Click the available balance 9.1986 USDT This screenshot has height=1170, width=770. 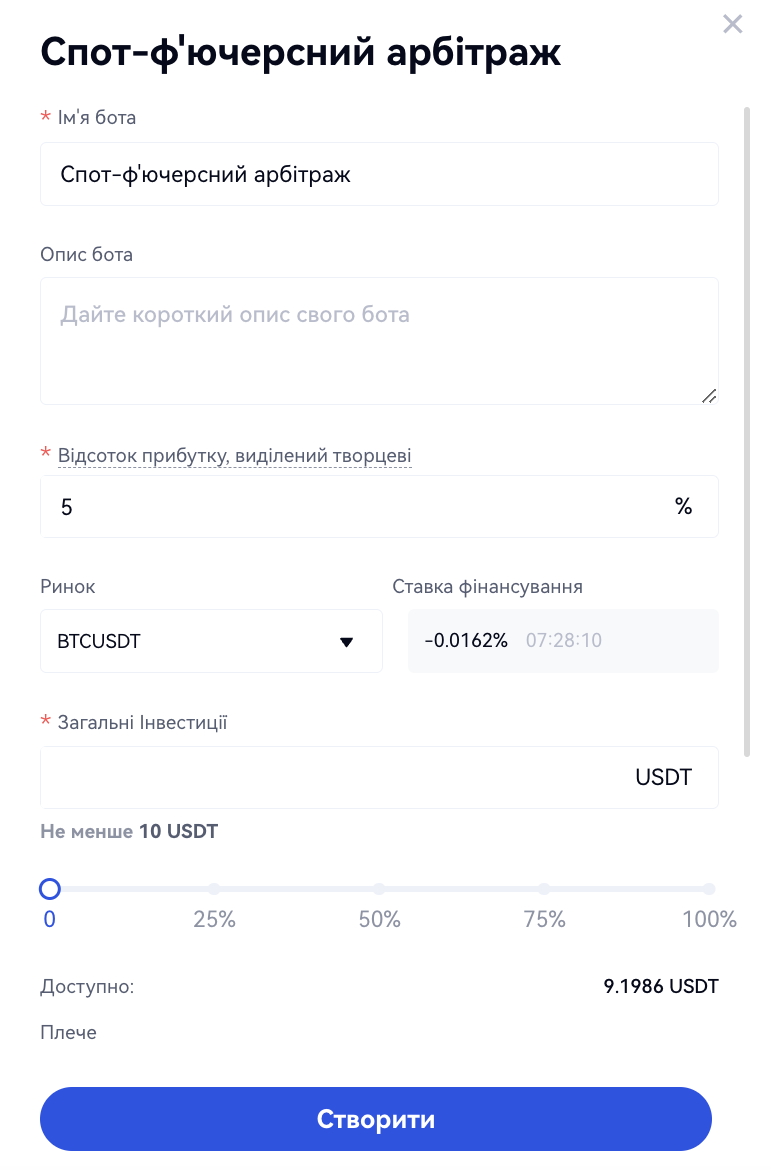point(661,987)
